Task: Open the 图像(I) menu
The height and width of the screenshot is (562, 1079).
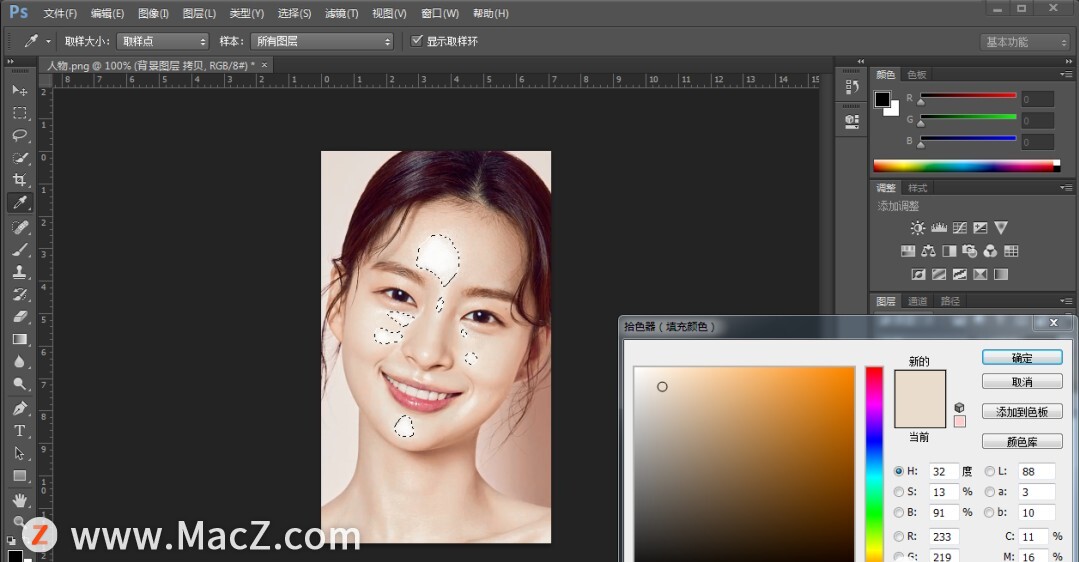Action: 153,14
